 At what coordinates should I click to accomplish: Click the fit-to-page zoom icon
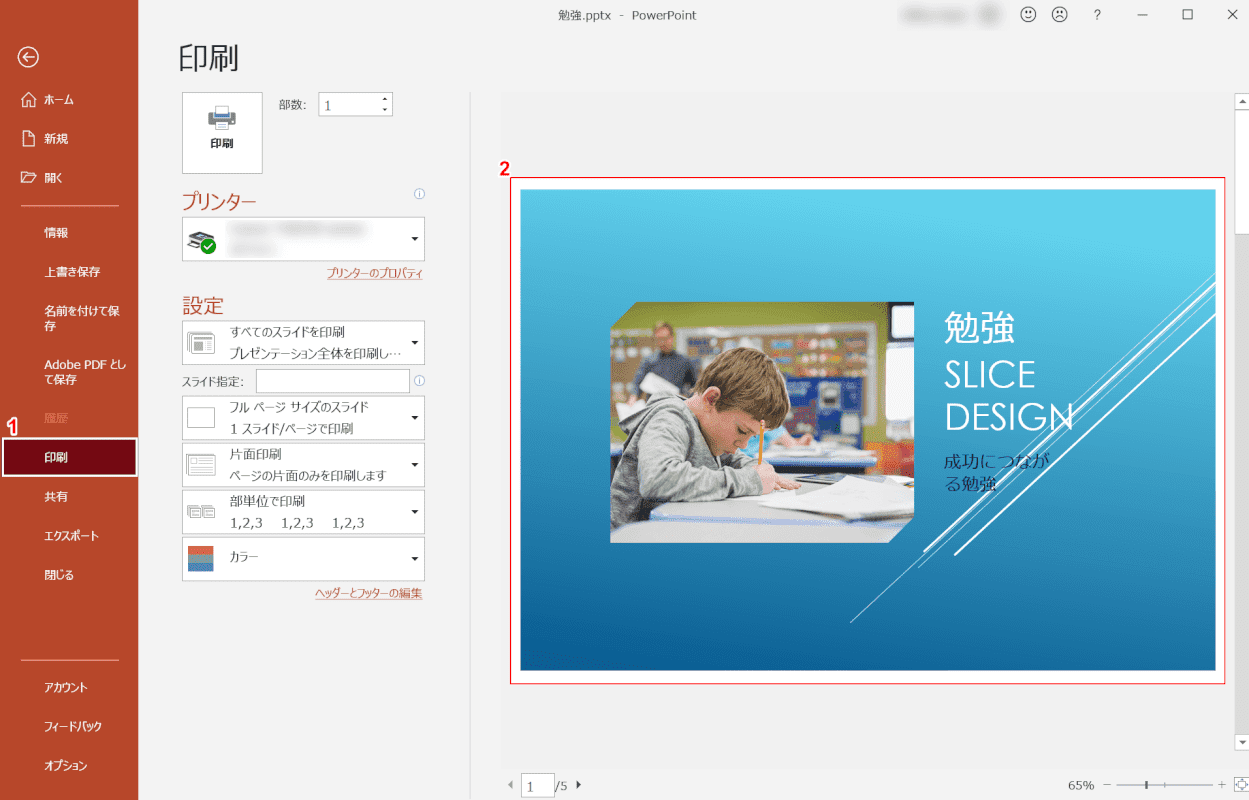pos(1241,785)
